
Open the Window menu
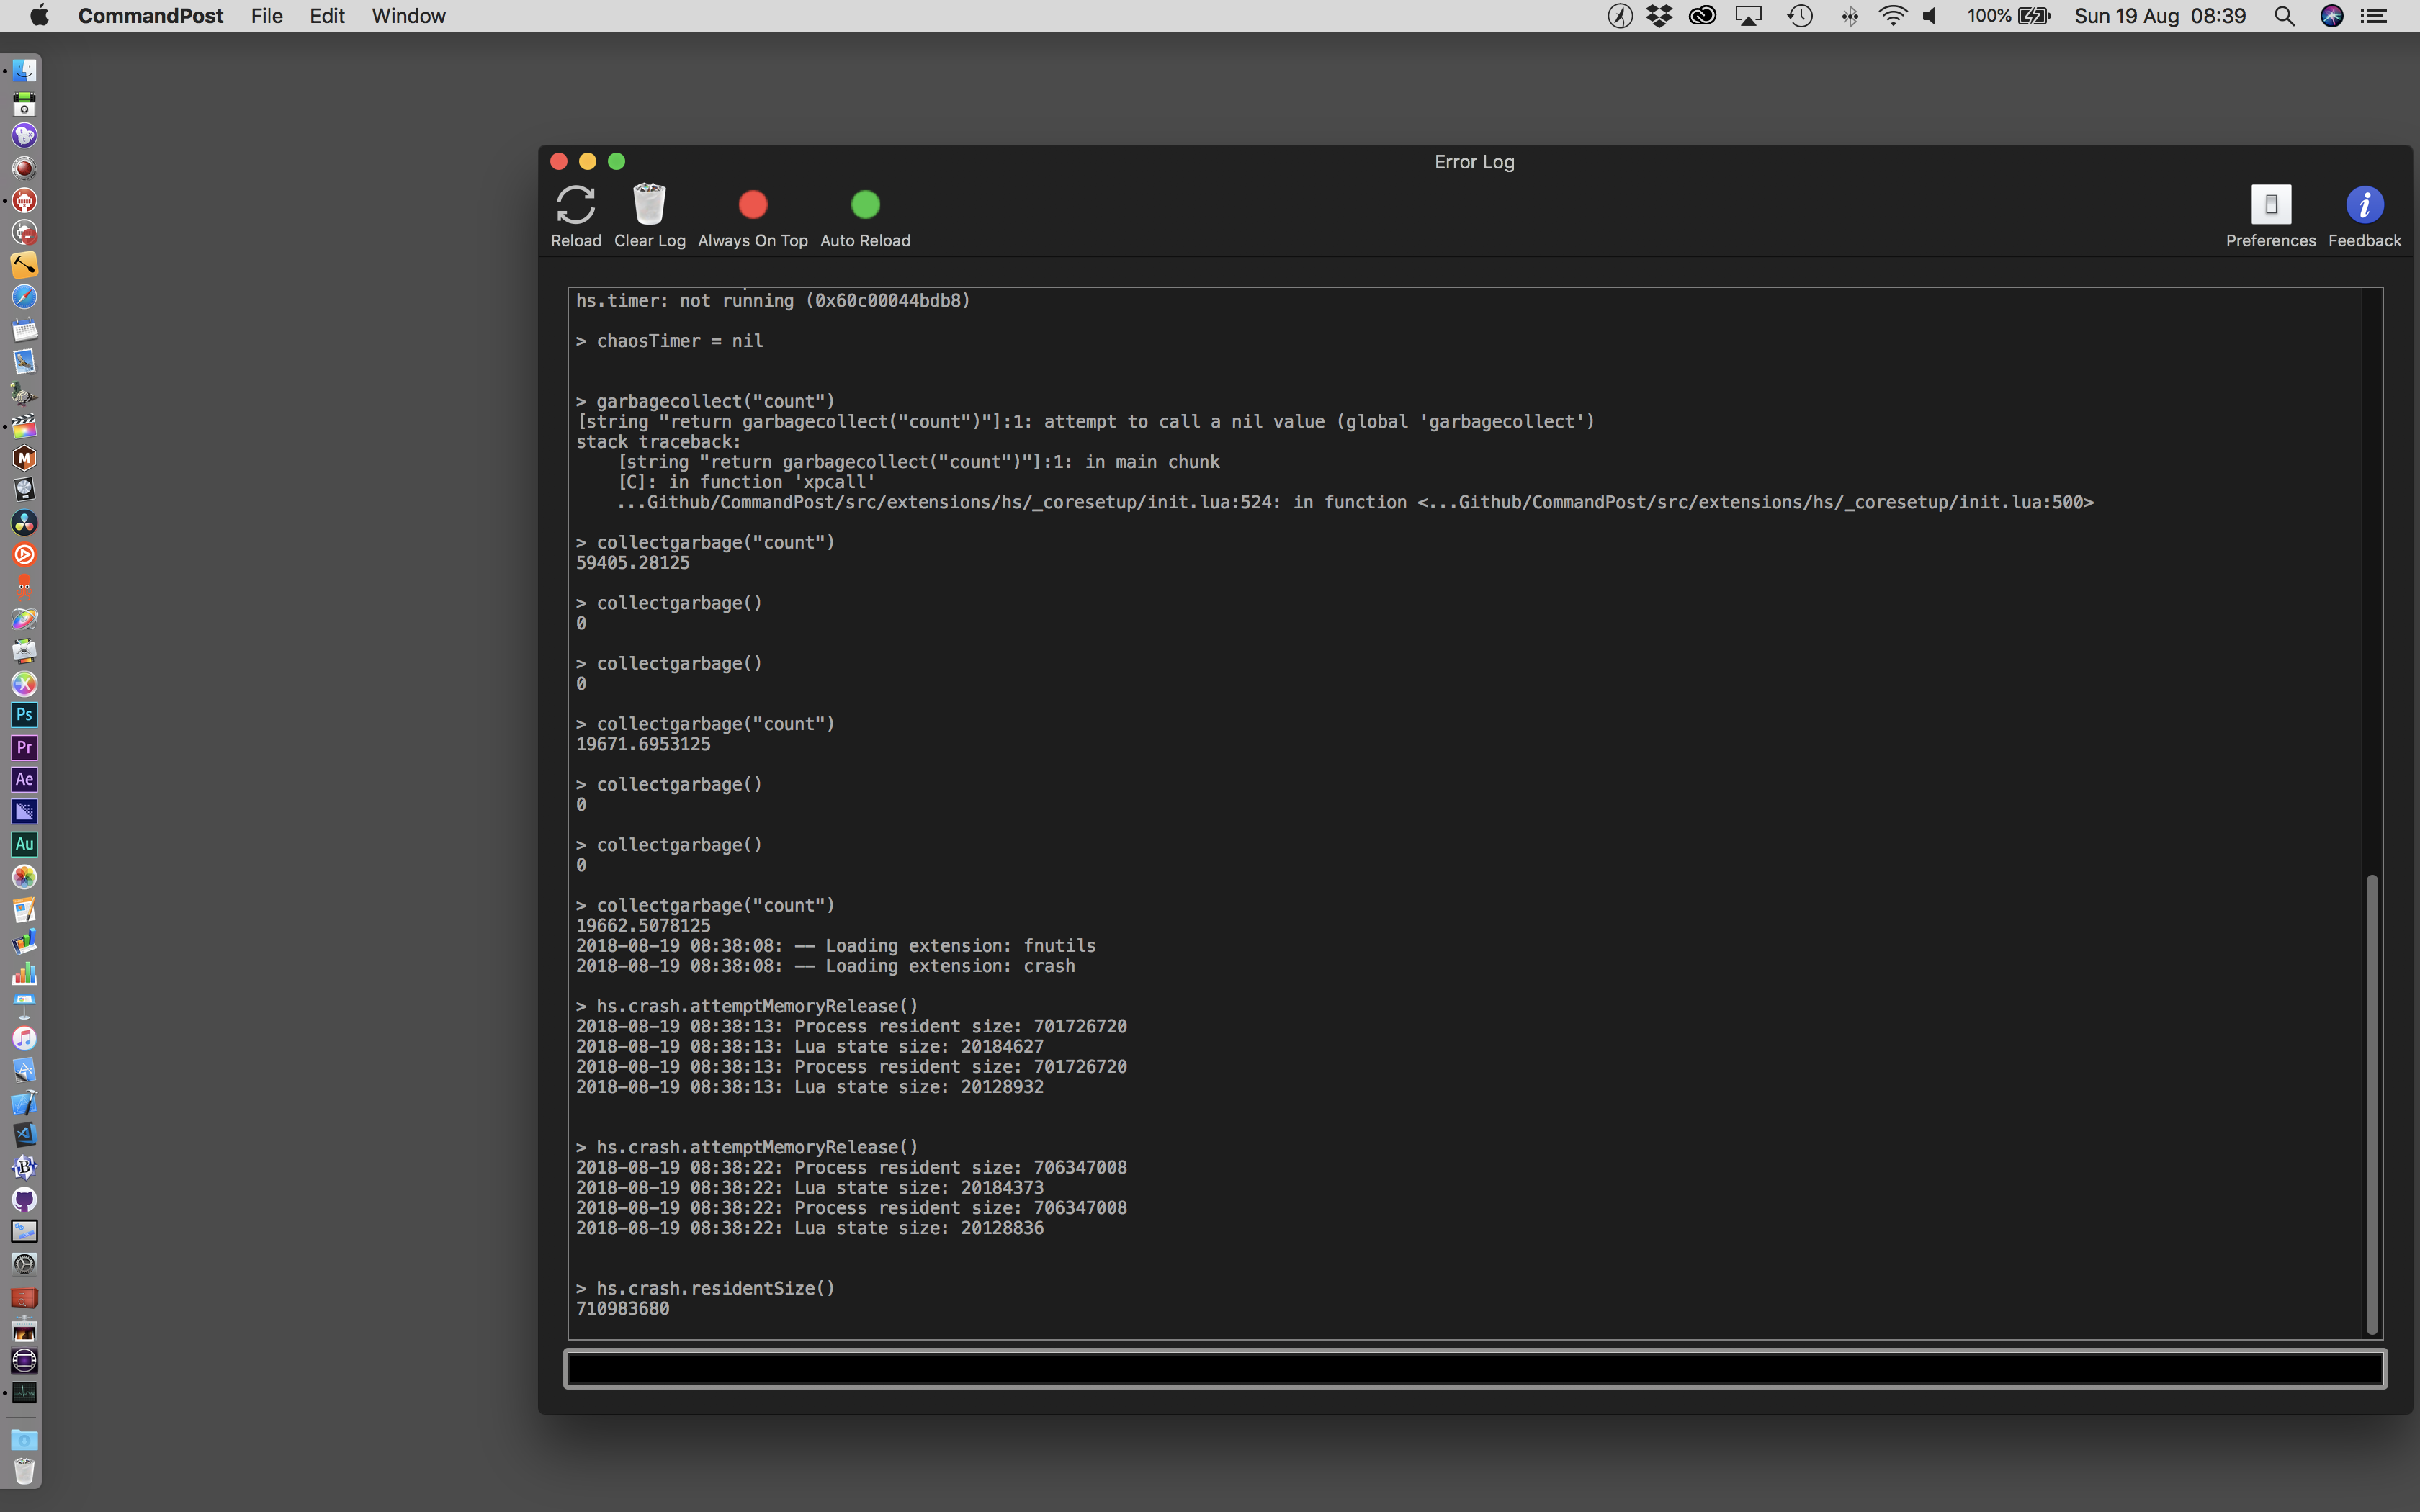point(408,15)
